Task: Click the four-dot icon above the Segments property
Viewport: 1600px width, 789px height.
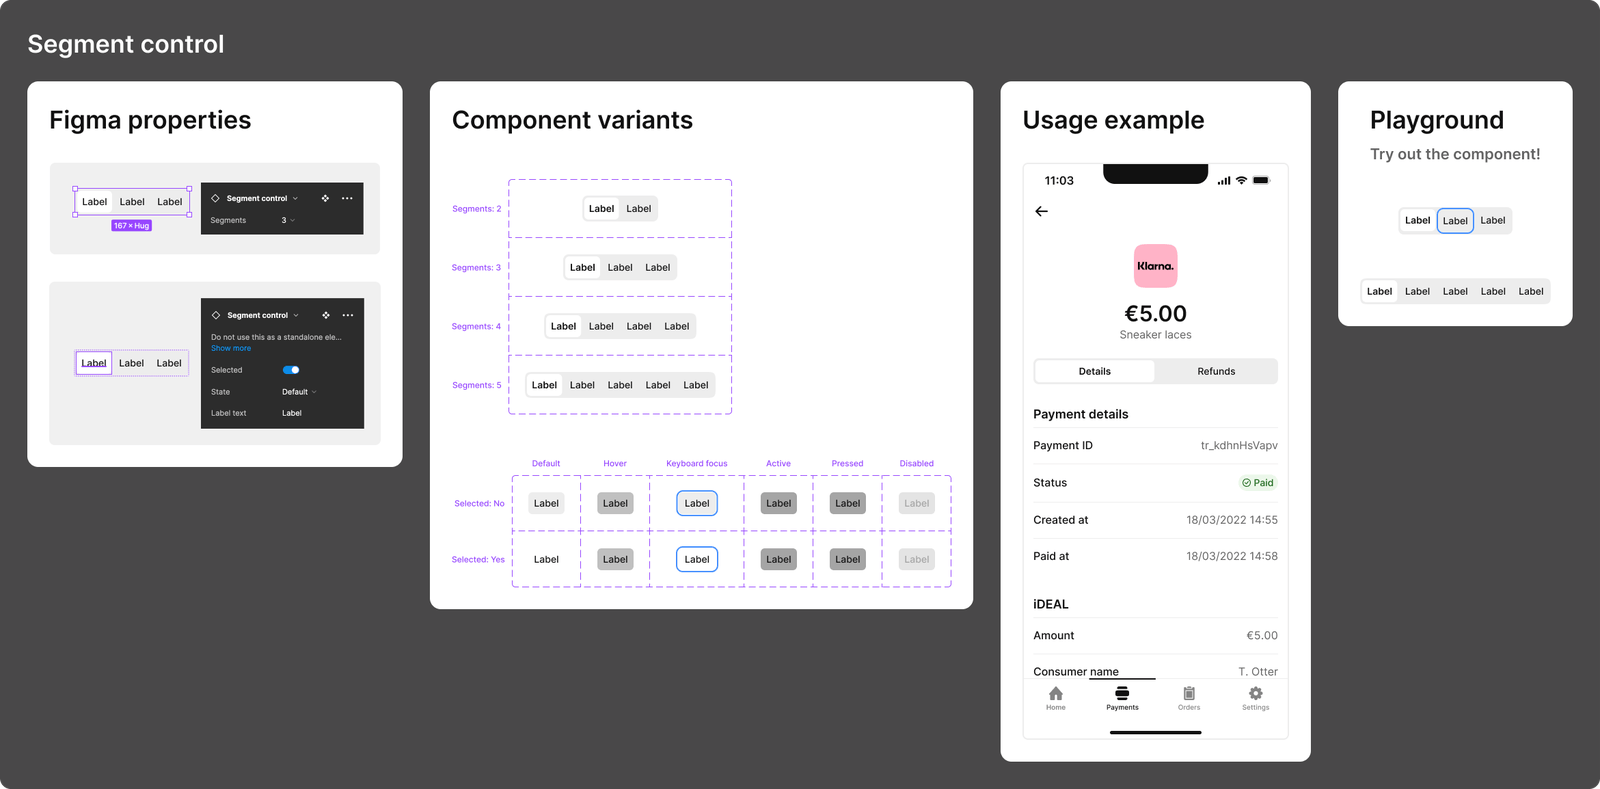Action: click(325, 198)
